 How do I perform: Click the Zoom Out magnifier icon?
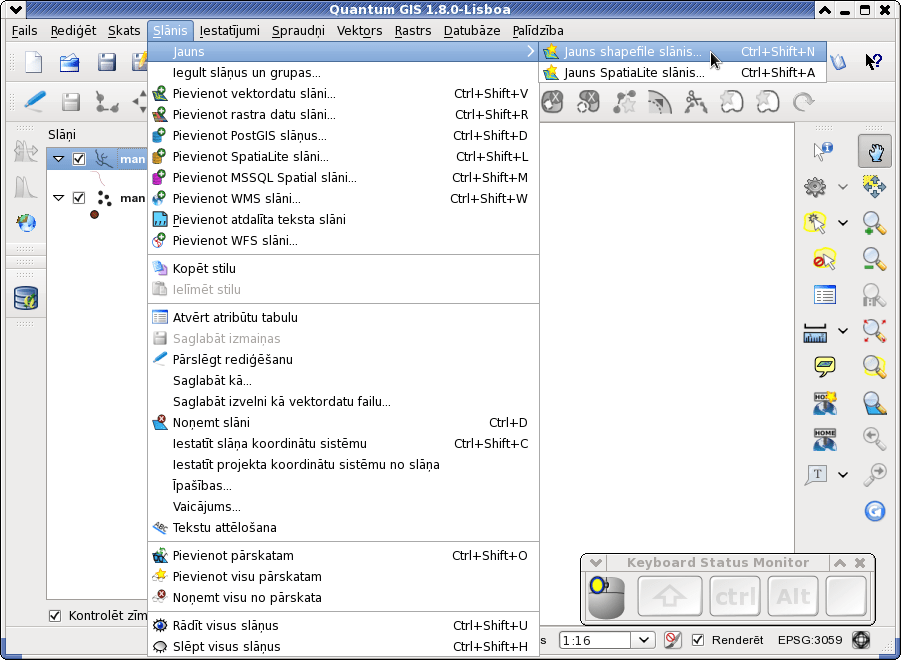pos(874,259)
